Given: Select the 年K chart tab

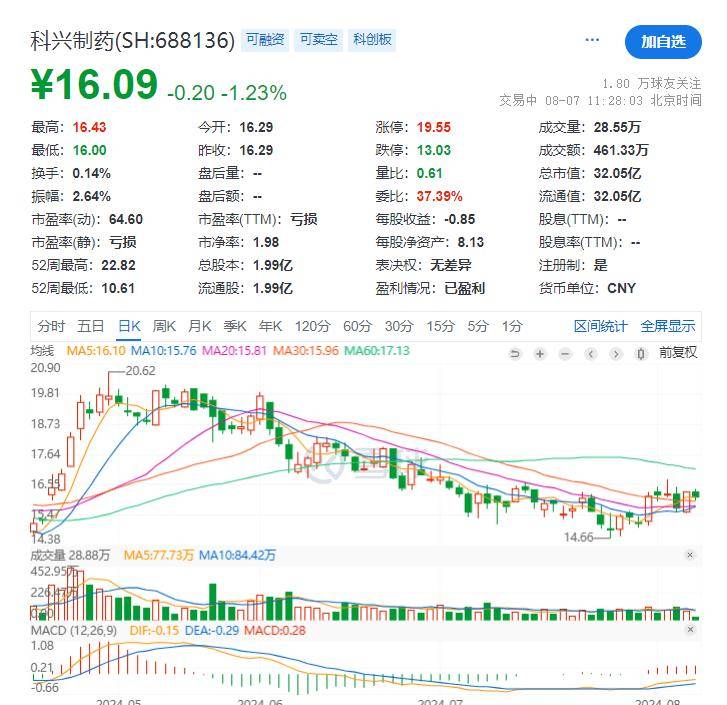Looking at the screenshot, I should [x=270, y=326].
